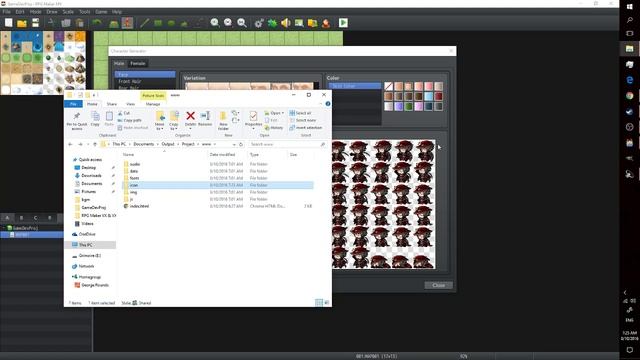640x360 pixels.
Task: Click Invert selection in Explorer ribbon
Action: [306, 128]
